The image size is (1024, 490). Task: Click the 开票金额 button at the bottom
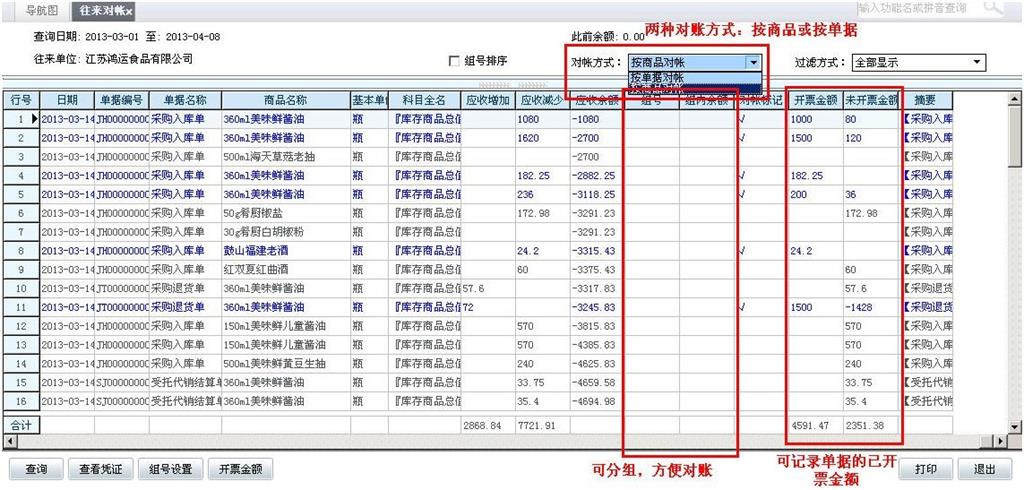(x=240, y=469)
